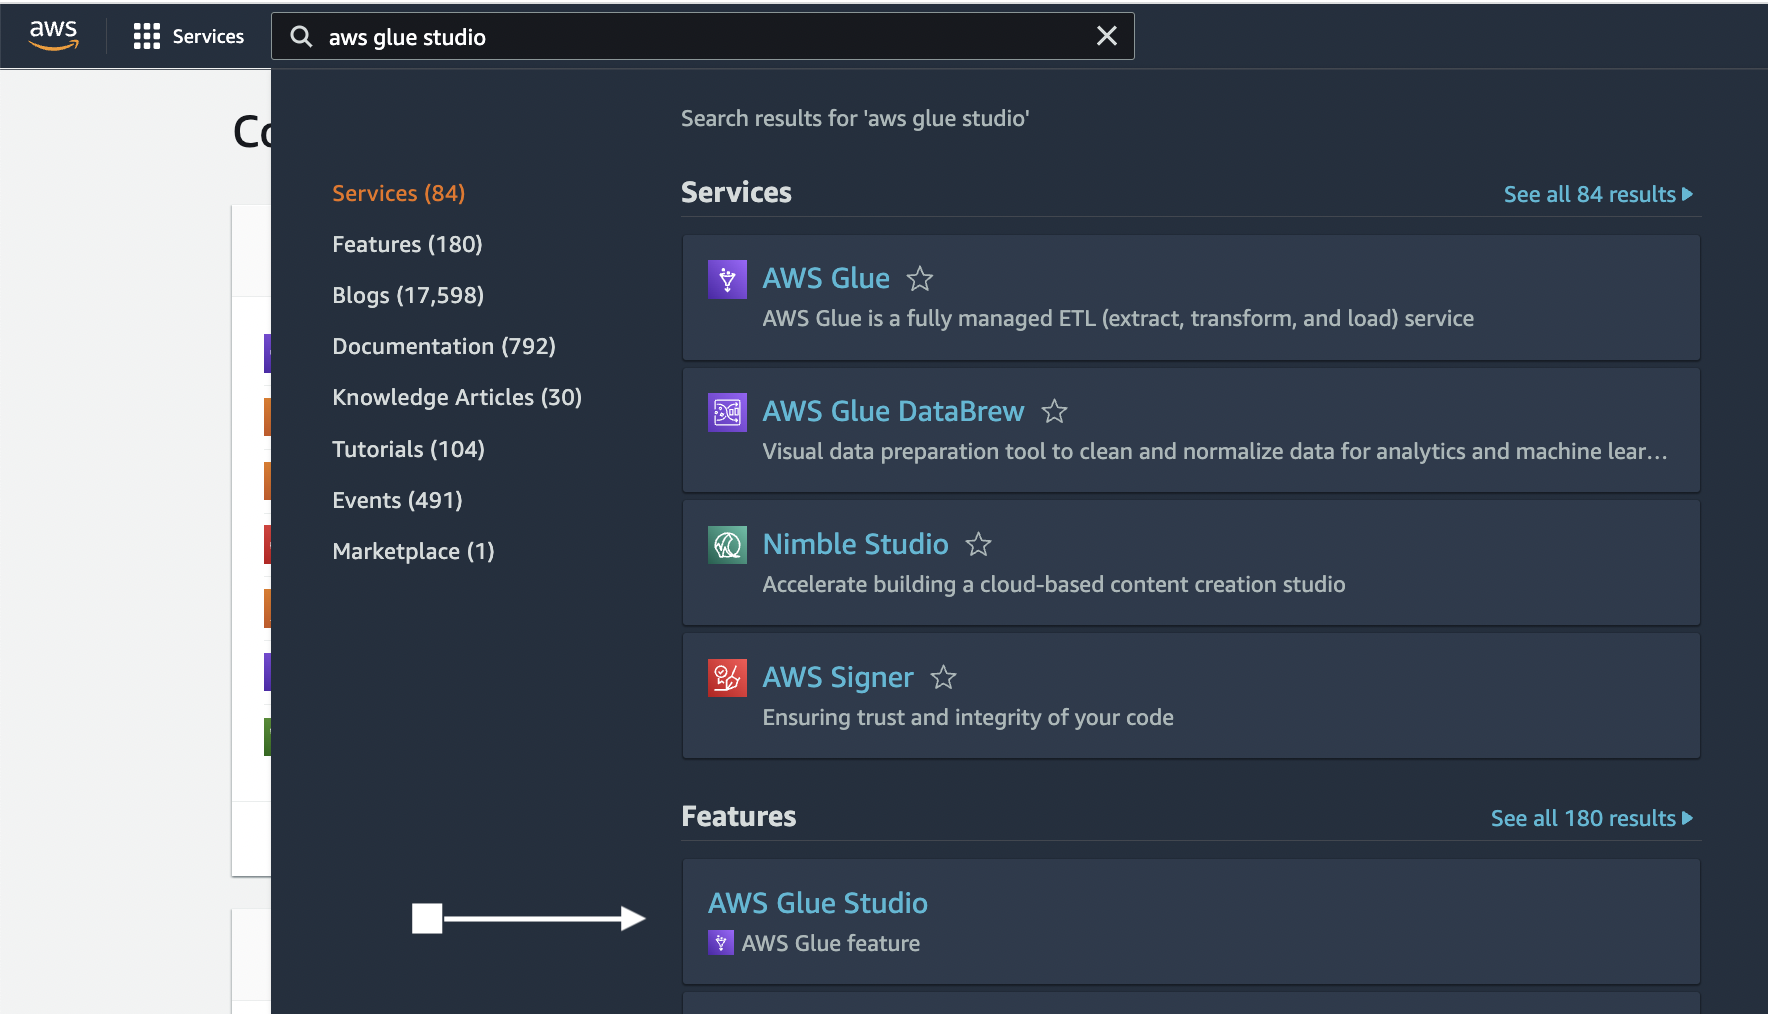Star Nimble Studio as favorite
The height and width of the screenshot is (1014, 1768).
[978, 544]
